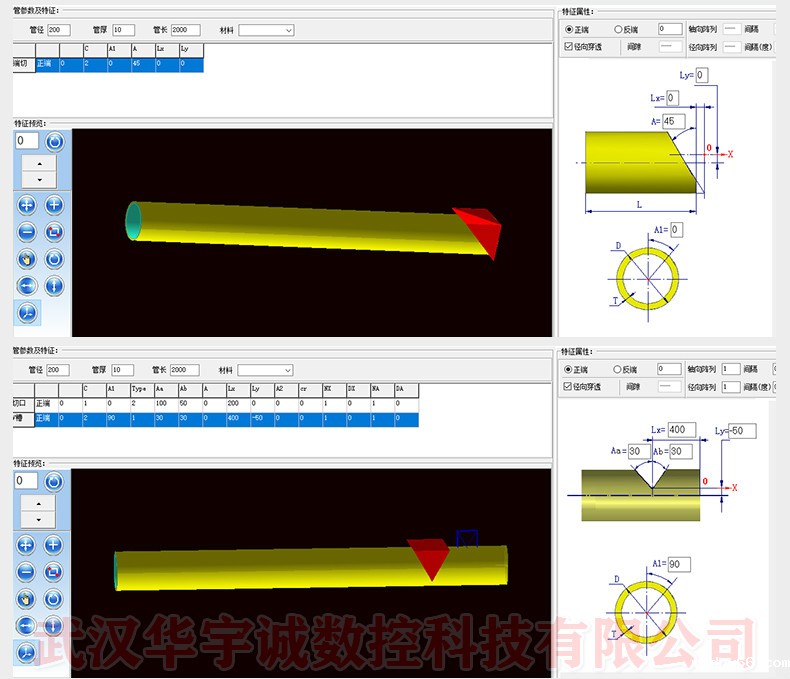Click the up arrow stepper in upper preview
The height and width of the screenshot is (679, 790).
pos(39,162)
